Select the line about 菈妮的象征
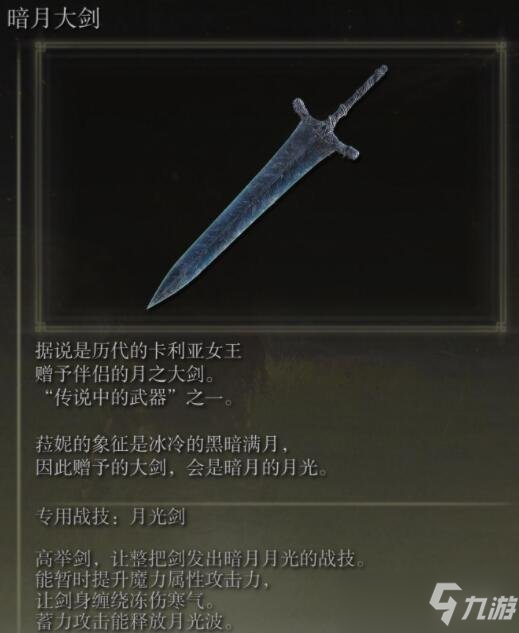The height and width of the screenshot is (633, 519). (x=162, y=444)
